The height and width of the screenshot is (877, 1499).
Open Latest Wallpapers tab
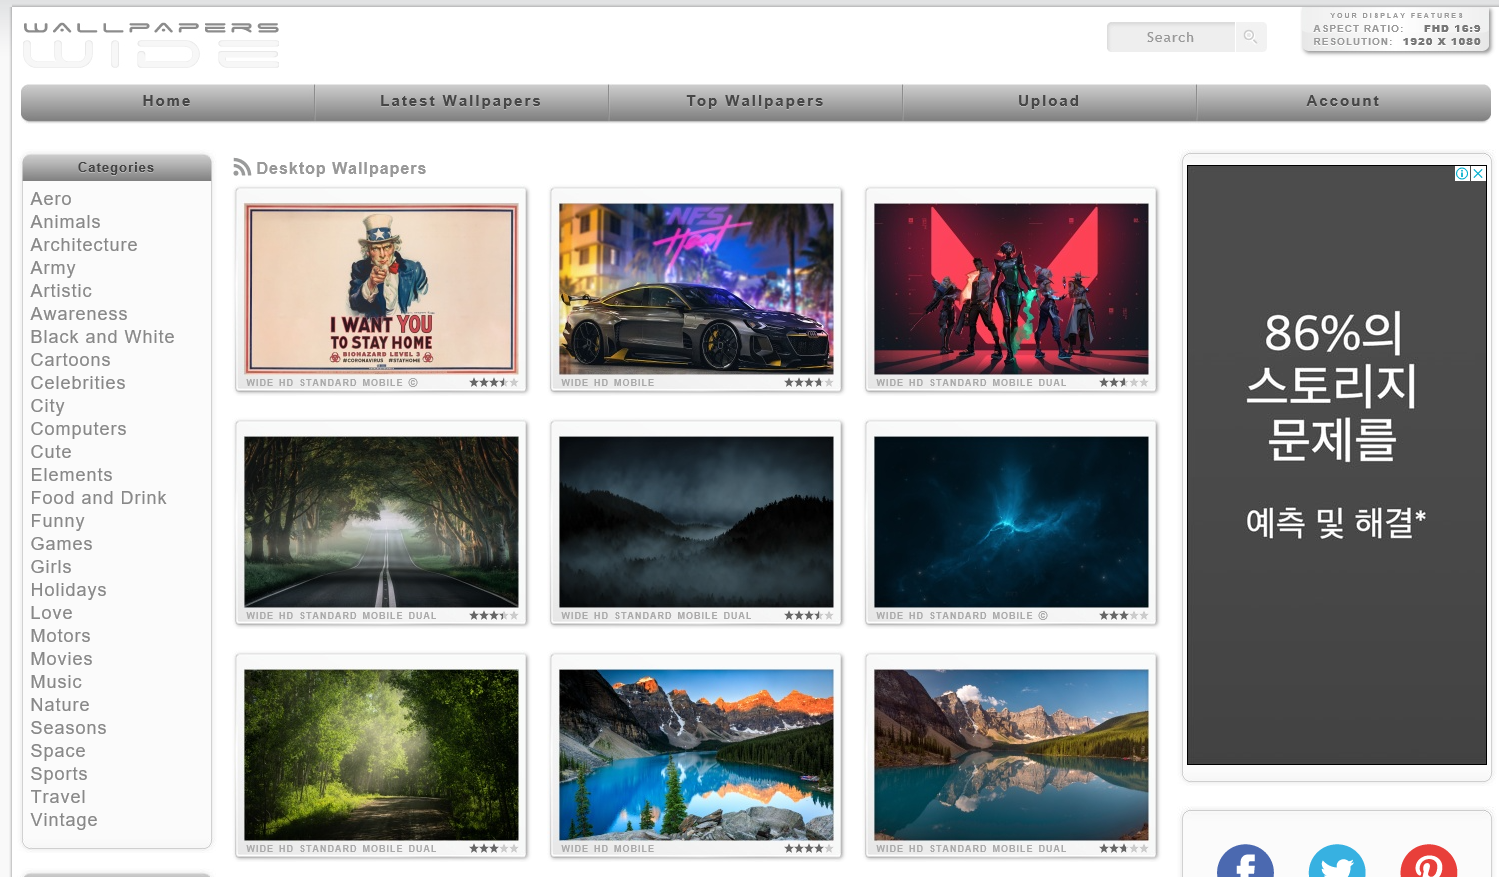461,101
